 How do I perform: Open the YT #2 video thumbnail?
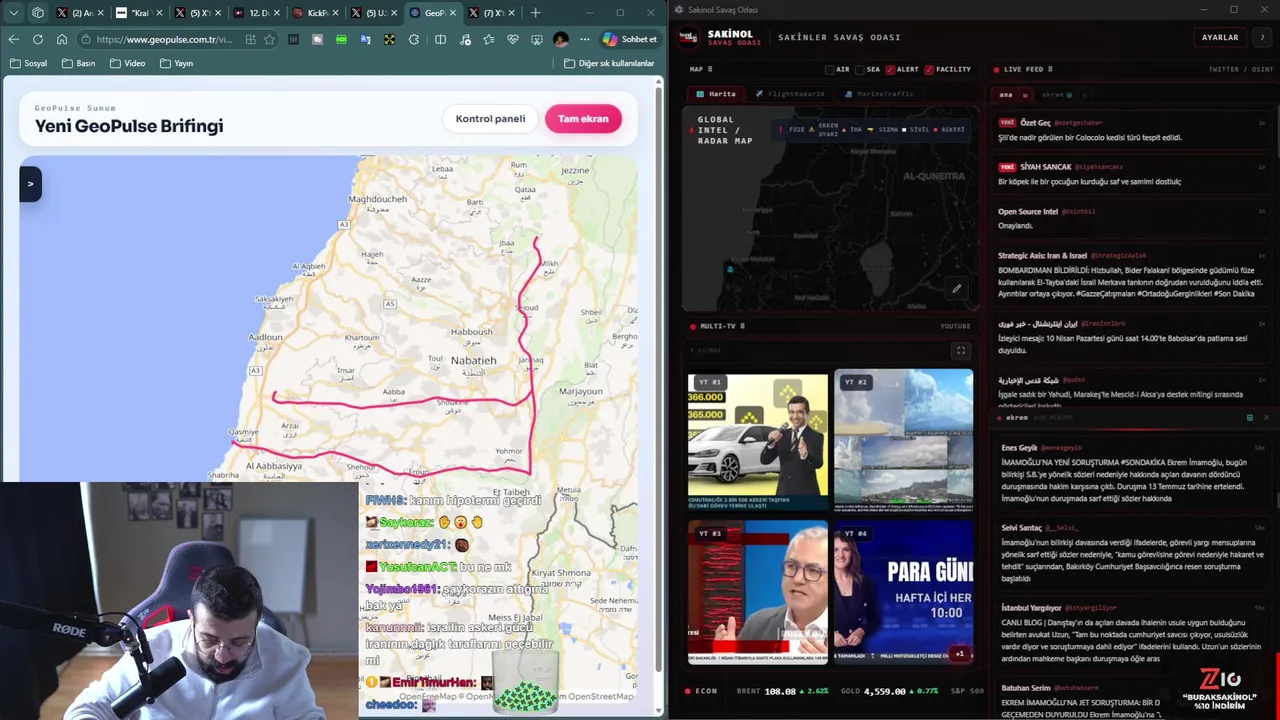tap(903, 440)
